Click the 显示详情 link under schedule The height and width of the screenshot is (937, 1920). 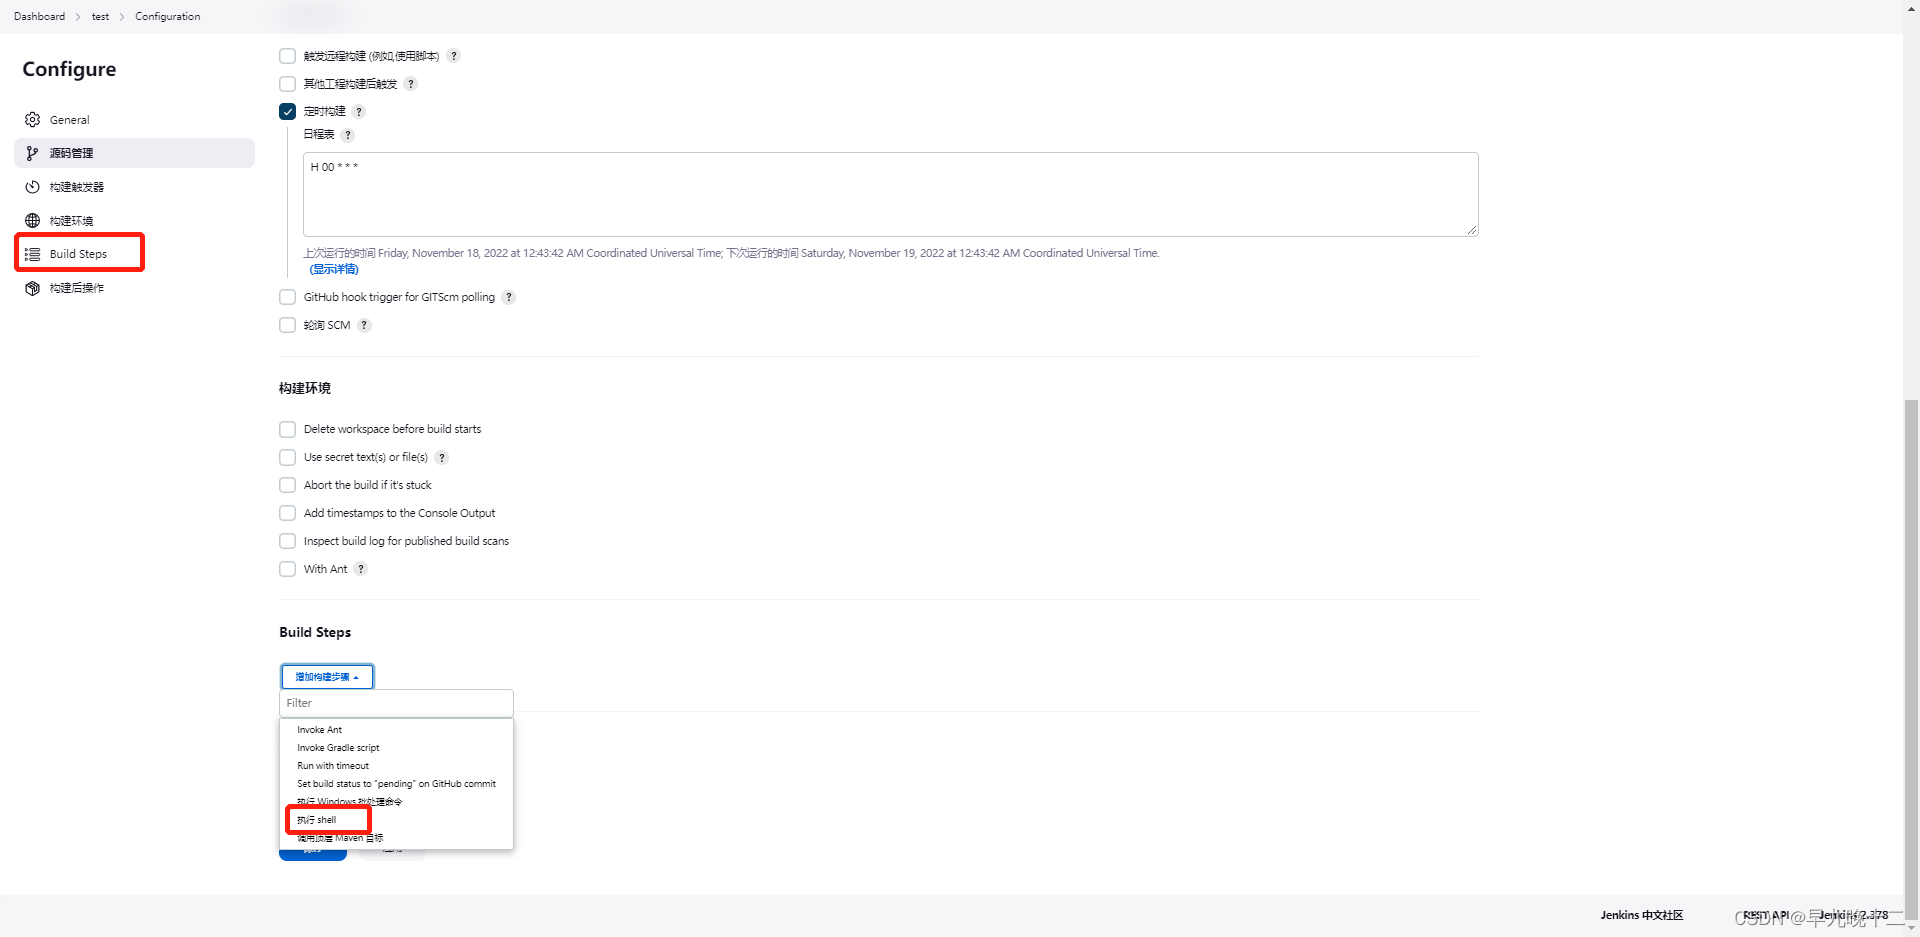coord(334,269)
